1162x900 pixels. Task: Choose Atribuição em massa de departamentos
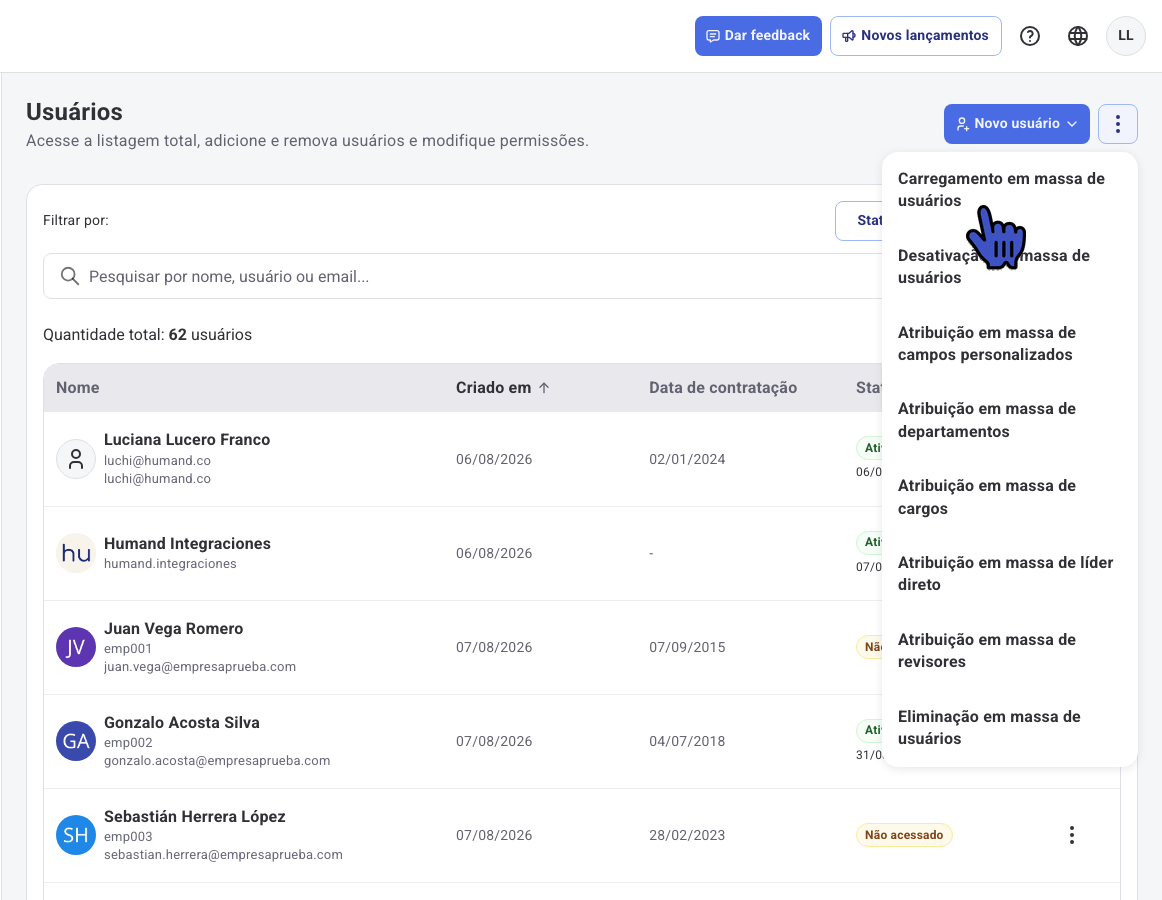1009,420
